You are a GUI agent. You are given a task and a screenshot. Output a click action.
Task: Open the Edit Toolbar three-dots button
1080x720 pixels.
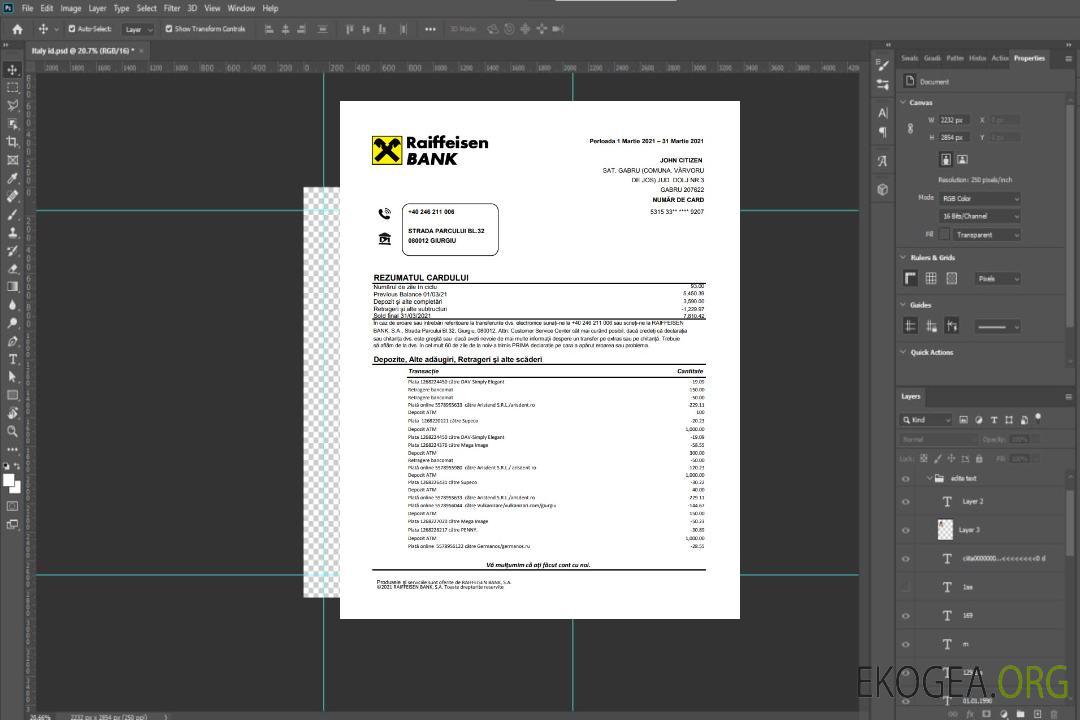click(x=12, y=449)
